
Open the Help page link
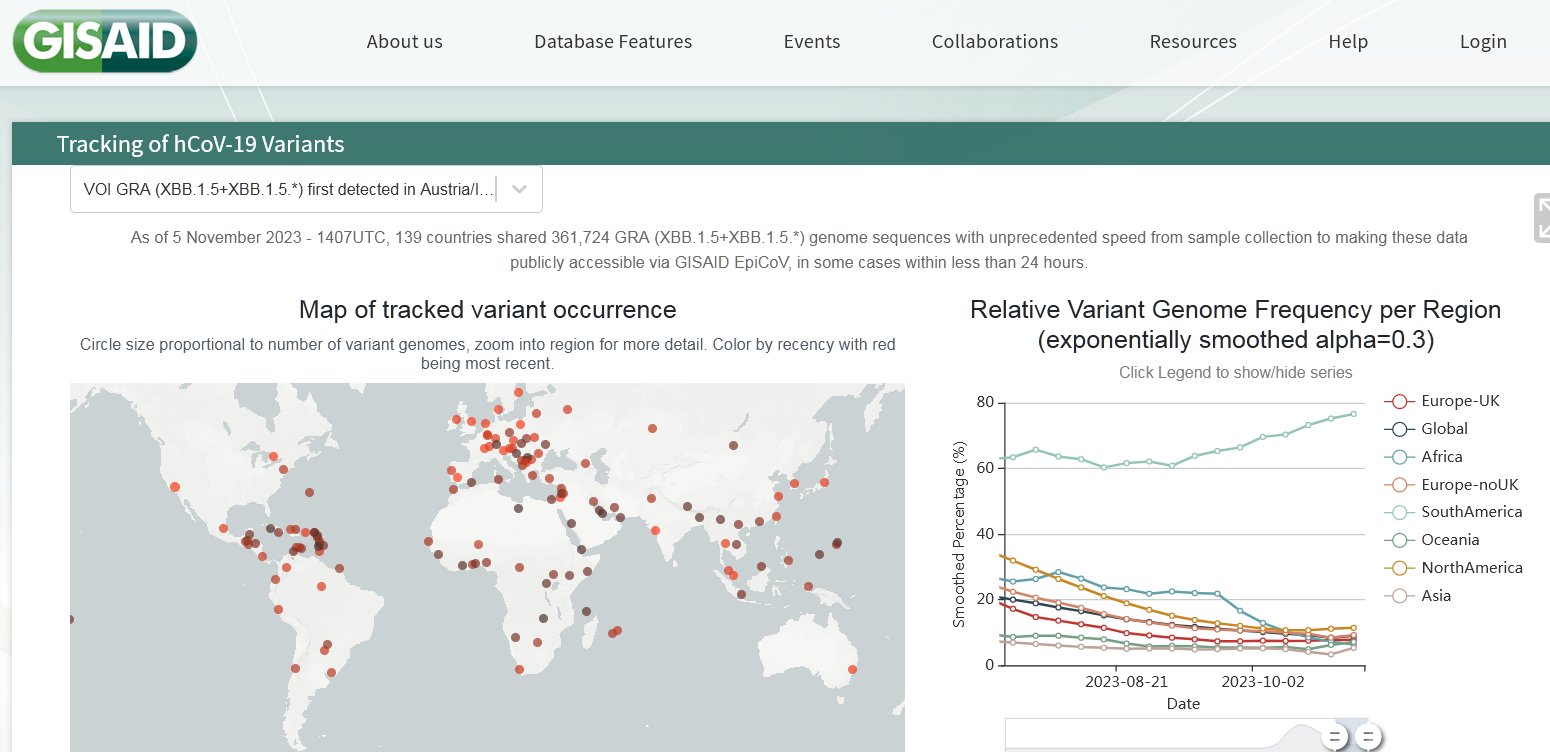pos(1347,42)
